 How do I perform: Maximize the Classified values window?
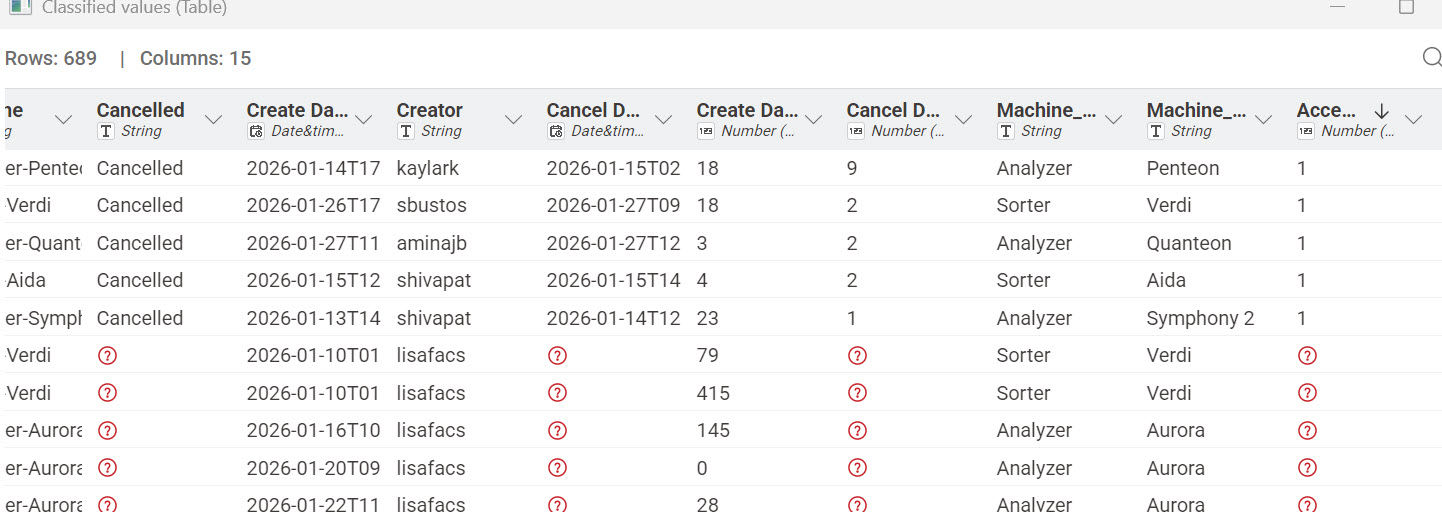[x=1406, y=7]
